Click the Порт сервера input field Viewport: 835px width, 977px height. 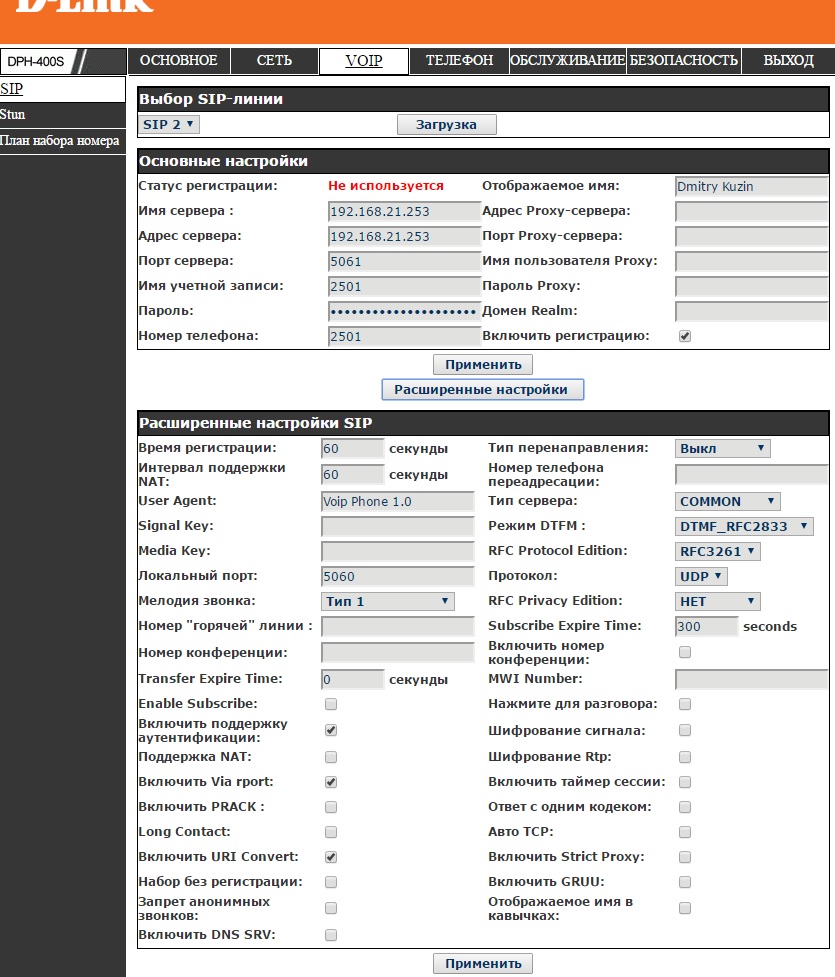point(404,261)
